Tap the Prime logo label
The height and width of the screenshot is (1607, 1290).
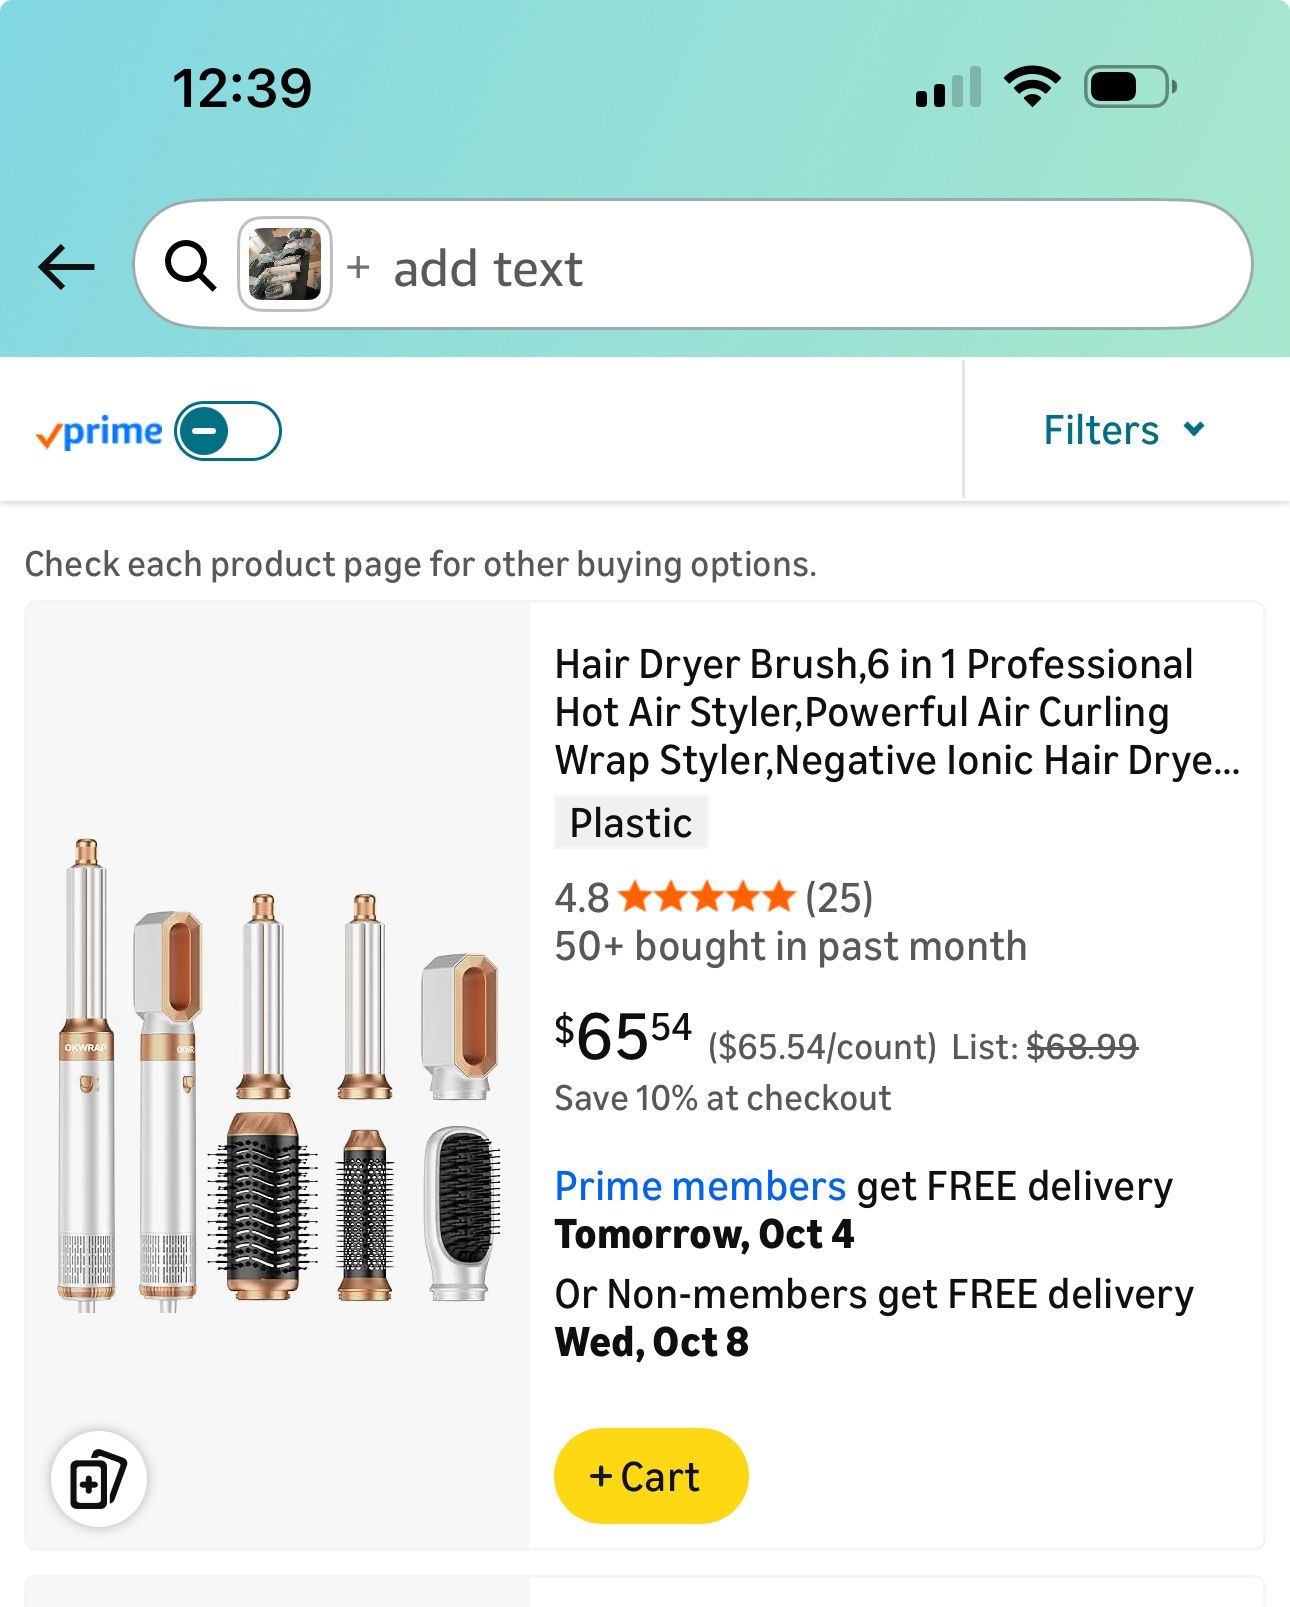99,432
